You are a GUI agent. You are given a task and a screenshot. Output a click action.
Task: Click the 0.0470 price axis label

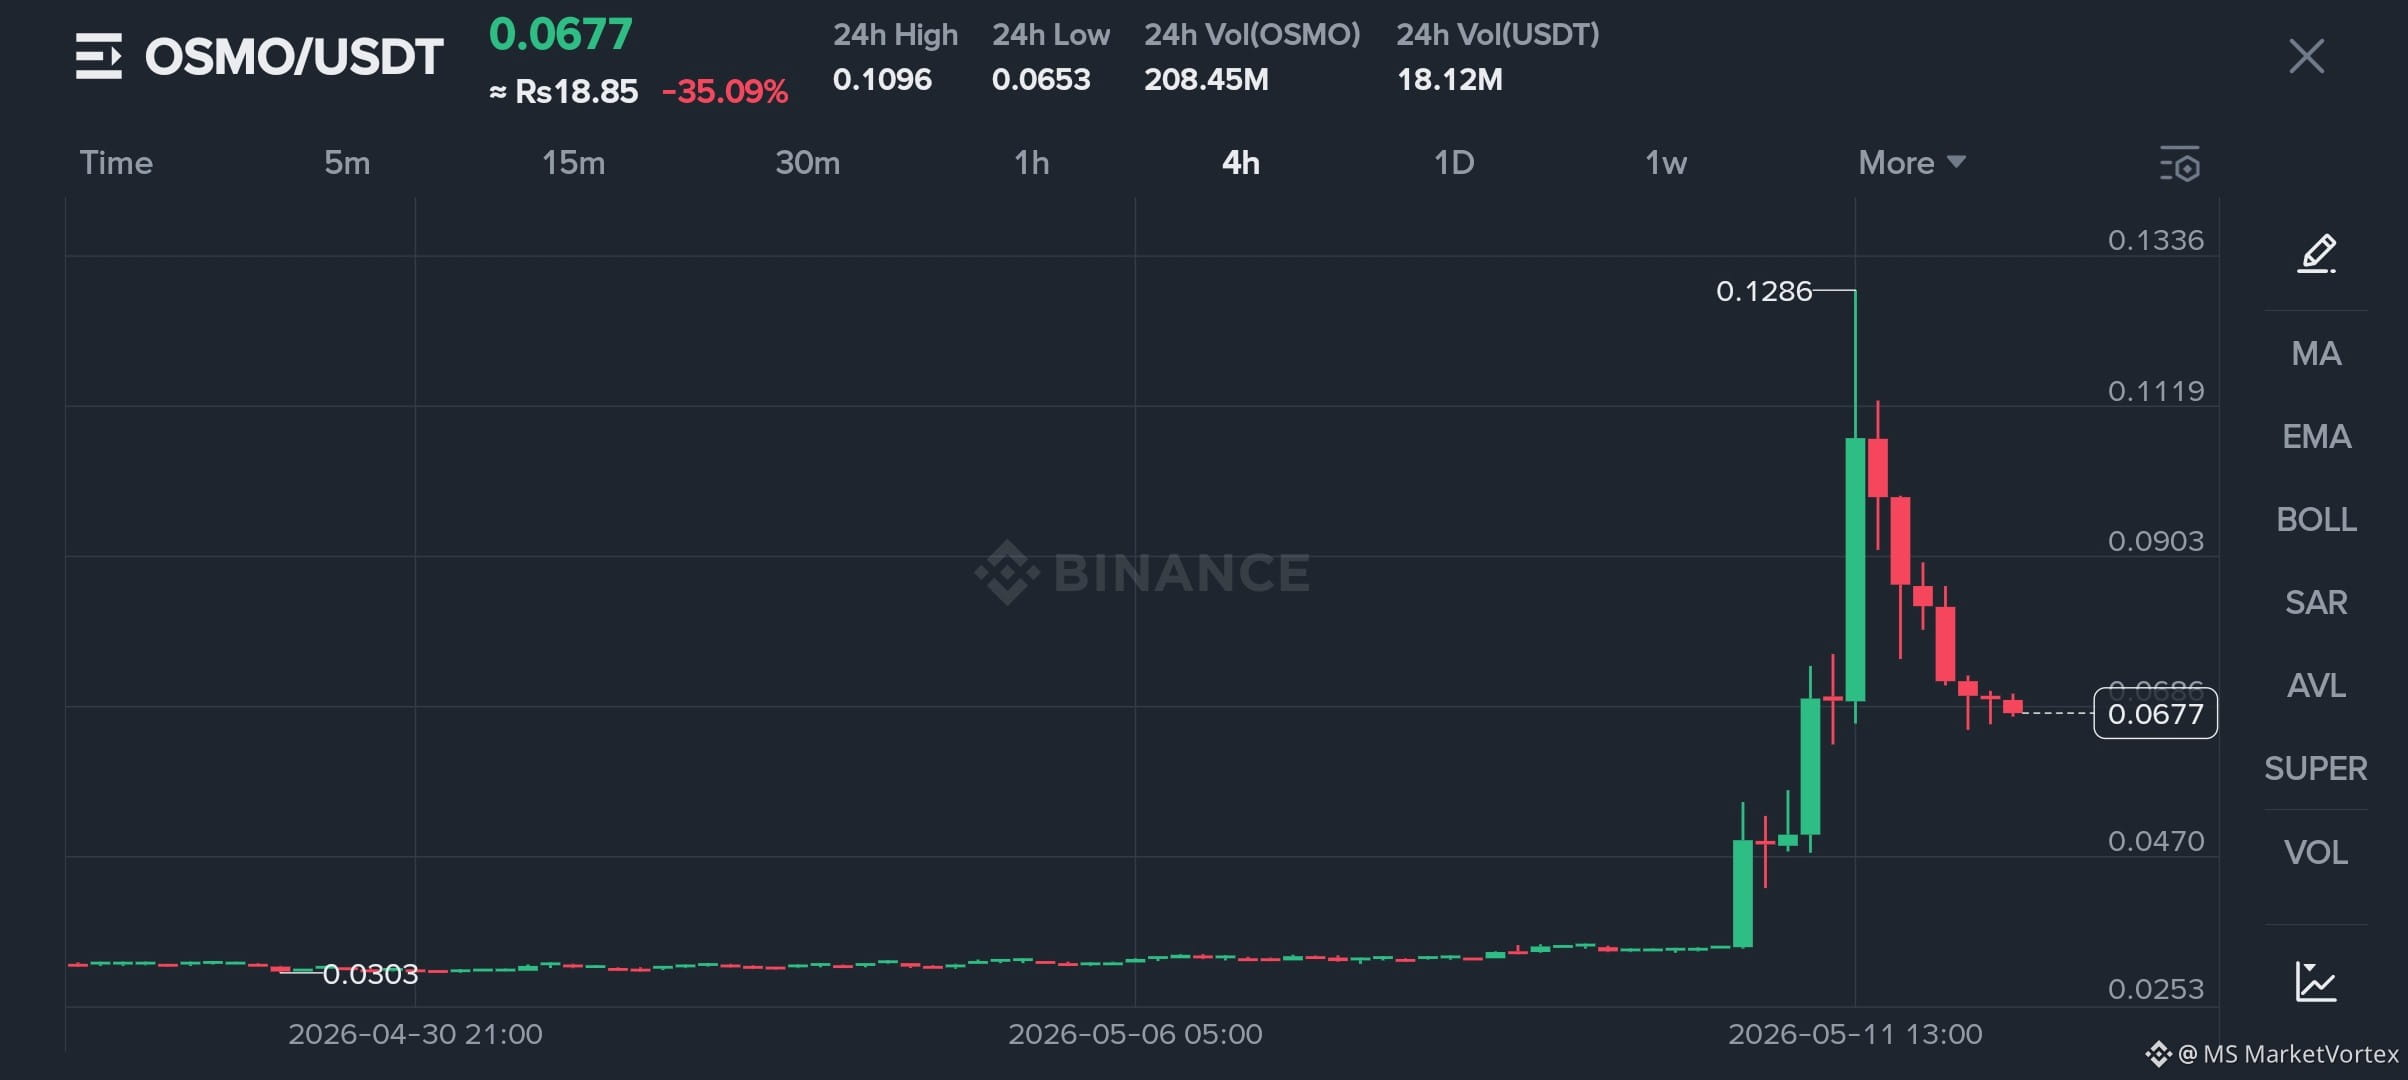coord(2156,841)
